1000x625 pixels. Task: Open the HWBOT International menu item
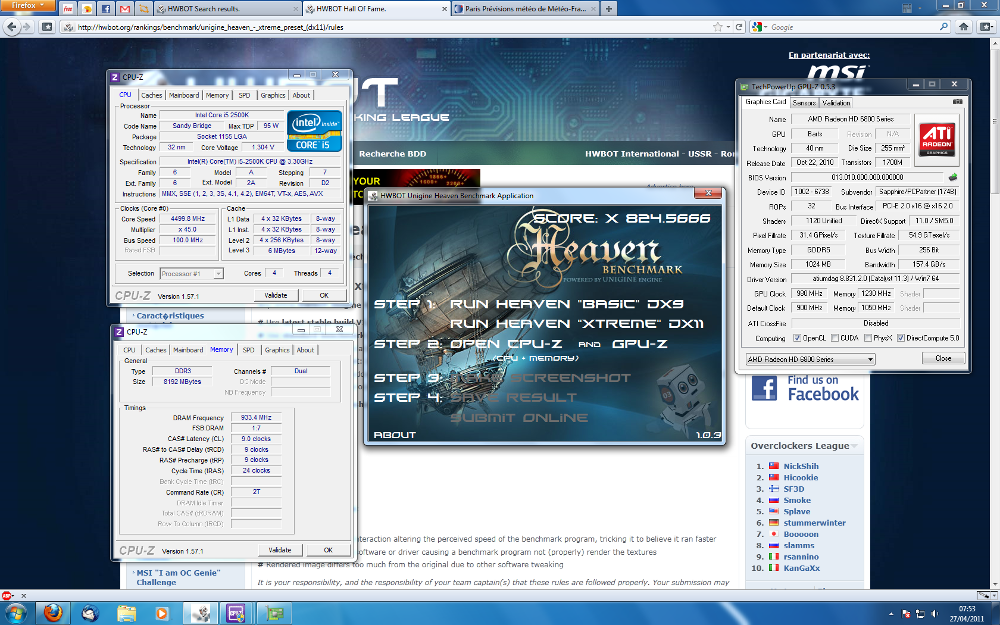pos(632,154)
